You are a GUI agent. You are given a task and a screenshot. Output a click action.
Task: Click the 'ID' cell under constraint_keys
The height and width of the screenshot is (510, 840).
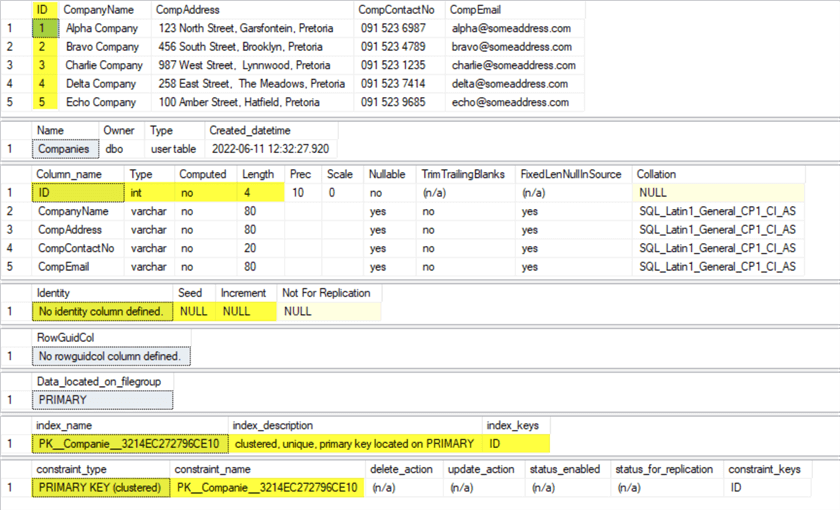(767, 488)
